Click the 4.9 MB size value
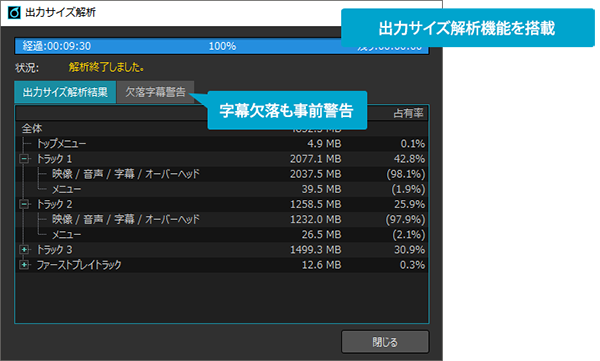600x361 pixels. [x=324, y=144]
